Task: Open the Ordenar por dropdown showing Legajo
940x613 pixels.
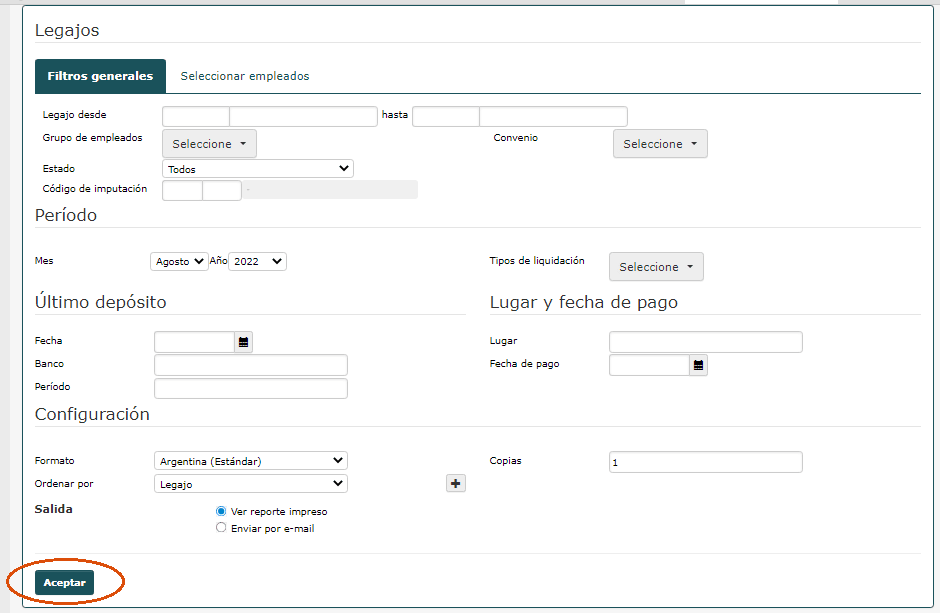Action: click(251, 484)
